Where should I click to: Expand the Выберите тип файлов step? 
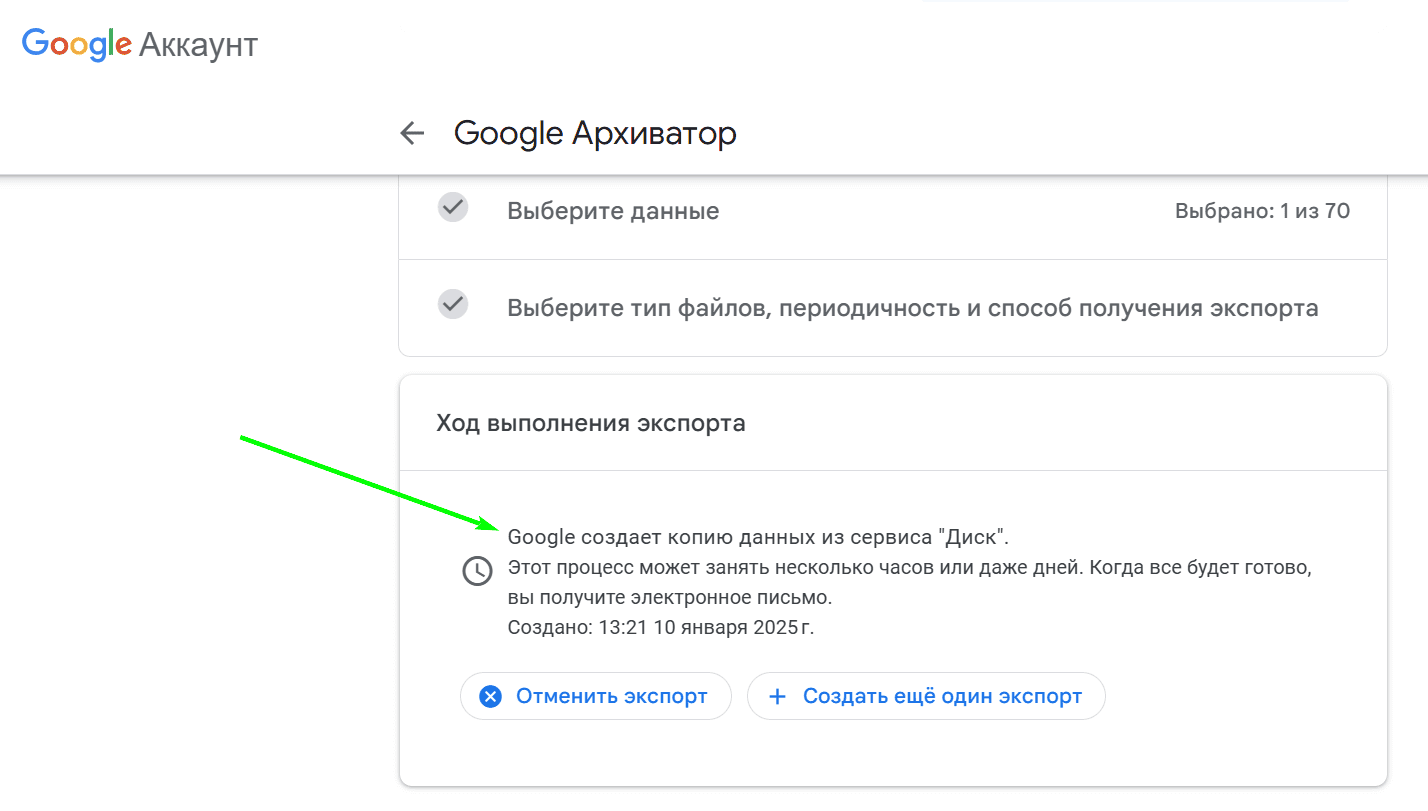pyautogui.click(x=893, y=307)
